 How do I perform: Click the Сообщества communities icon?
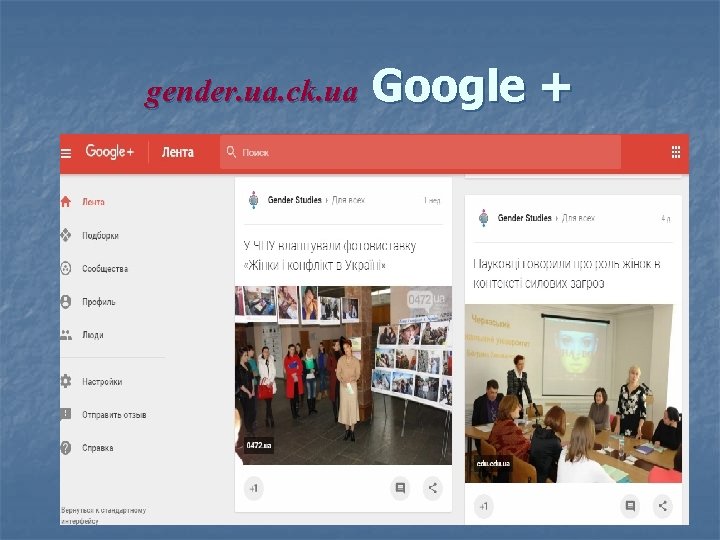click(66, 268)
